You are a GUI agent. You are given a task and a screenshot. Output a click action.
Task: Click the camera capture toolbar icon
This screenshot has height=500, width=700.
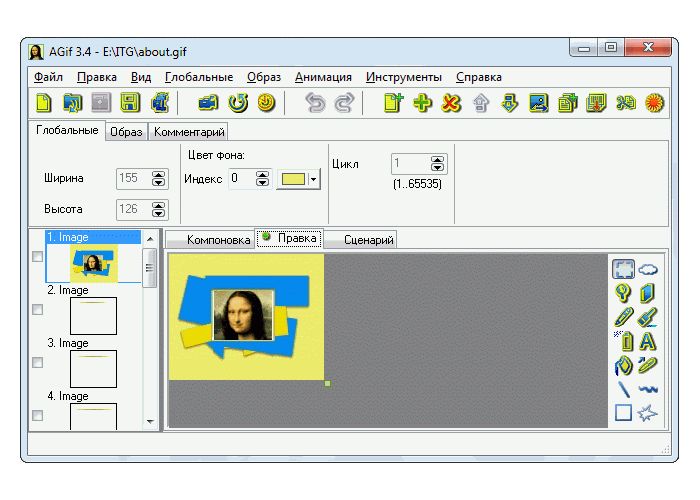(x=208, y=103)
